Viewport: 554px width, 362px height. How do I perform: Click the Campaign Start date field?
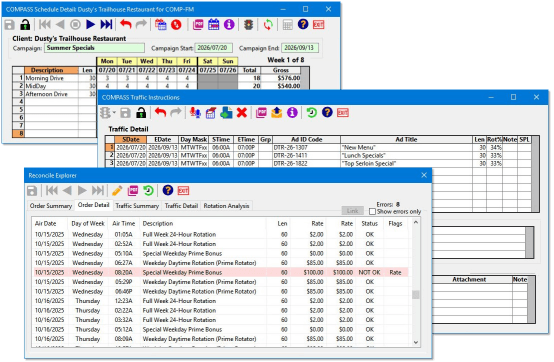[x=213, y=48]
